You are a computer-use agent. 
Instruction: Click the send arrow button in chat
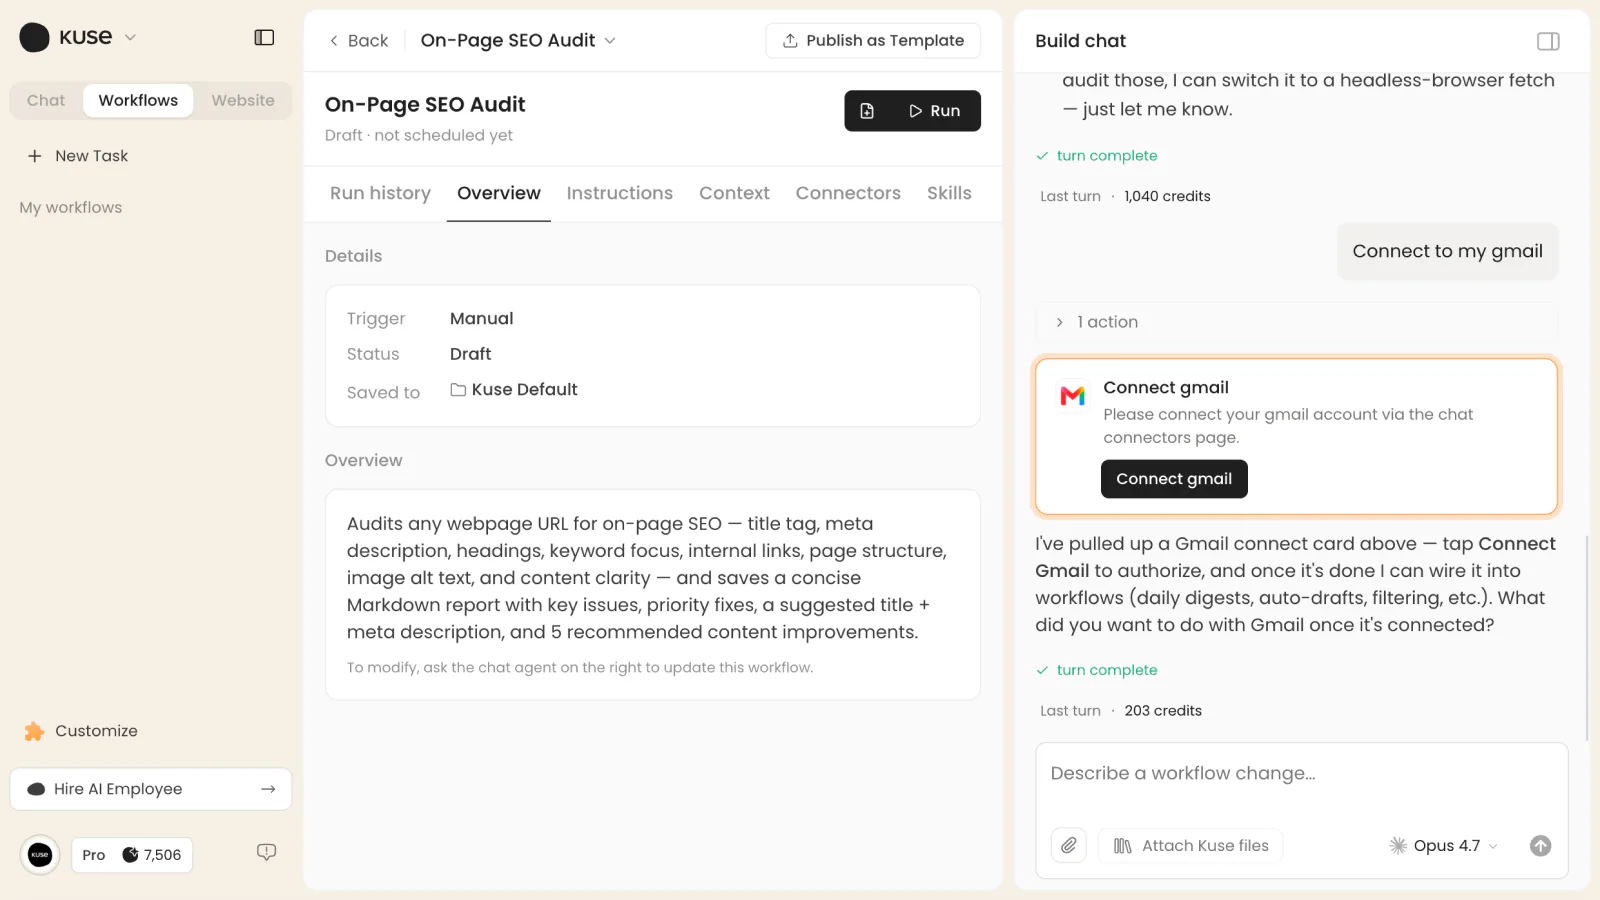point(1541,846)
